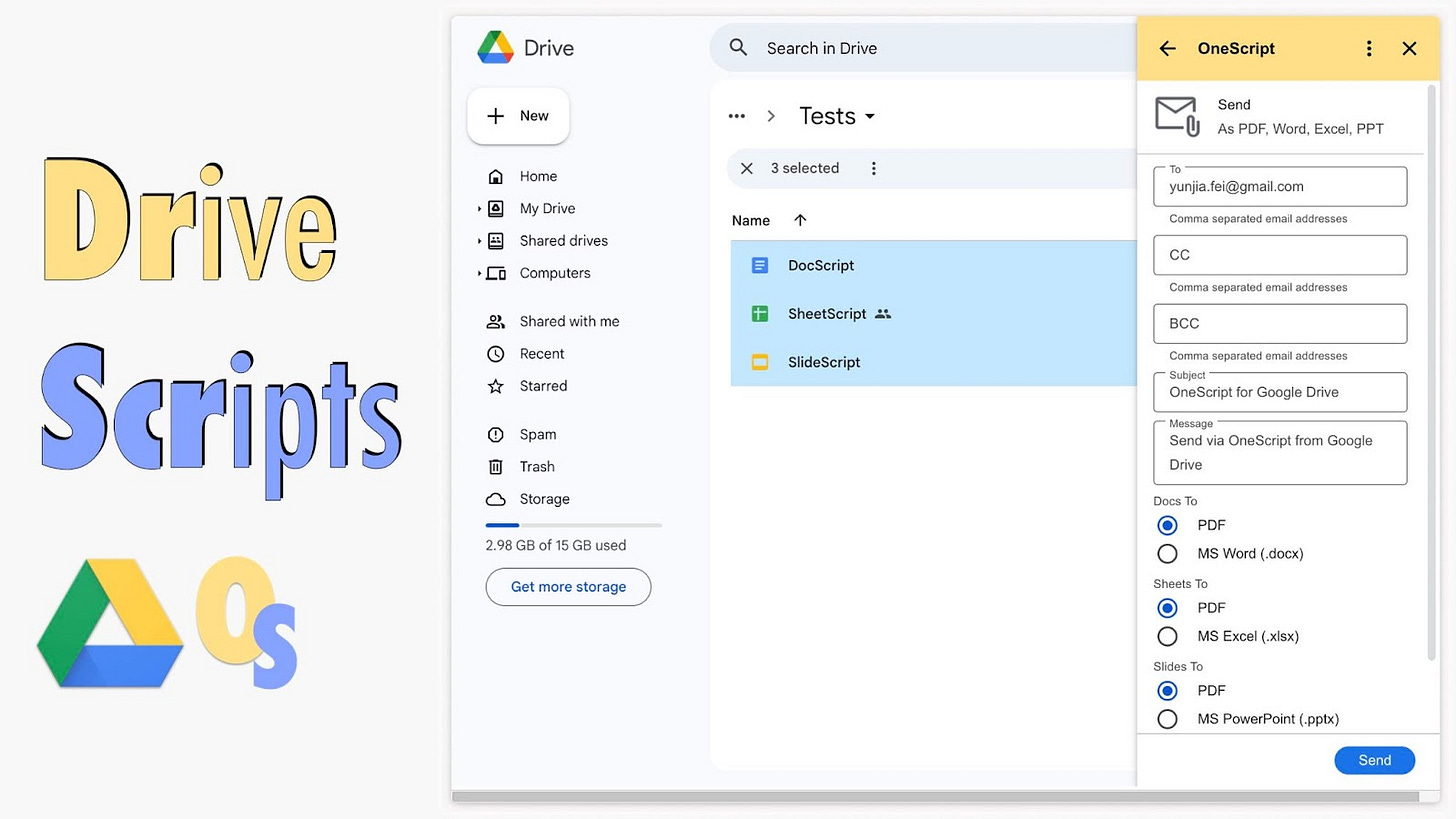This screenshot has width=1456, height=819.
Task: Click the BCC input field
Action: (x=1280, y=323)
